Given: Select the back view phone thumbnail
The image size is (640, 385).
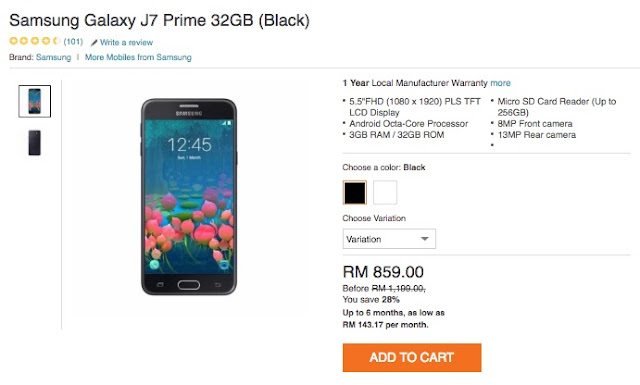Looking at the screenshot, I should (x=35, y=143).
